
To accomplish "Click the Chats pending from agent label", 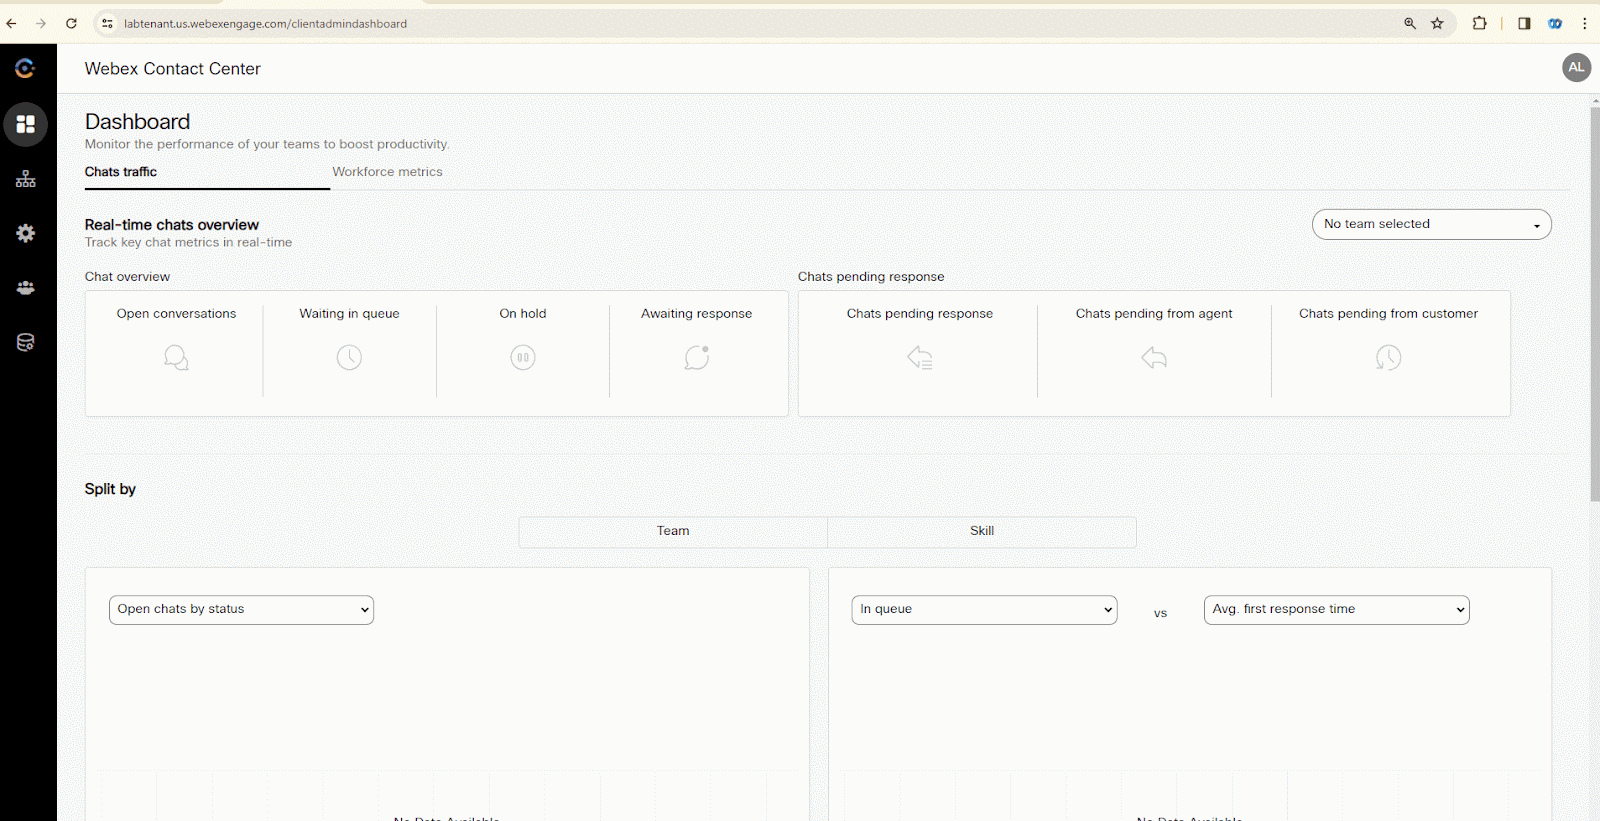I will tap(1154, 314).
